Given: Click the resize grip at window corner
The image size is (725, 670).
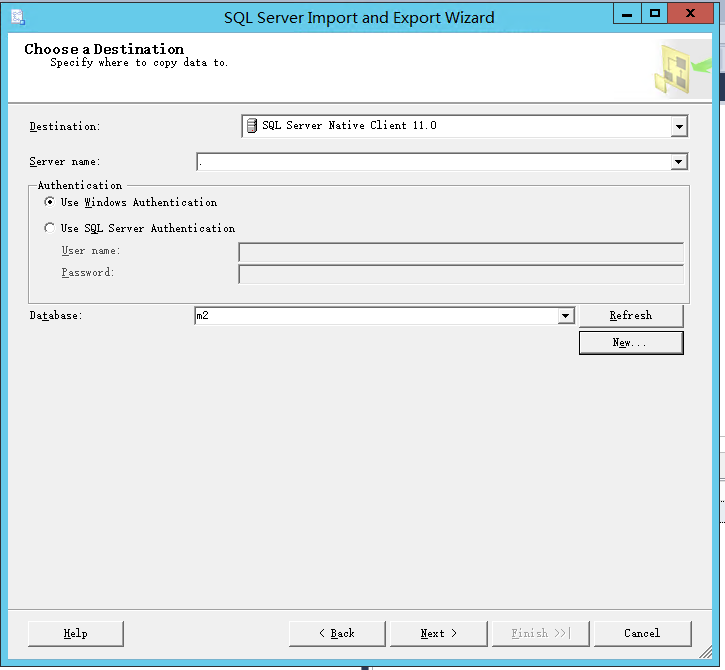Looking at the screenshot, I should tap(706, 652).
